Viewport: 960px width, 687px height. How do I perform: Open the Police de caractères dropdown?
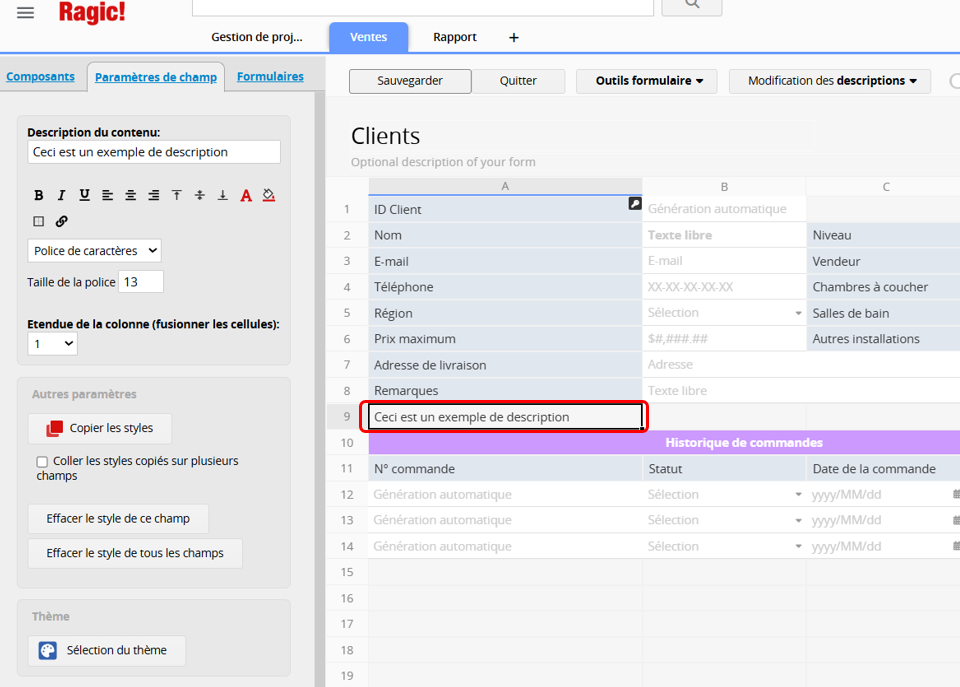click(94, 251)
